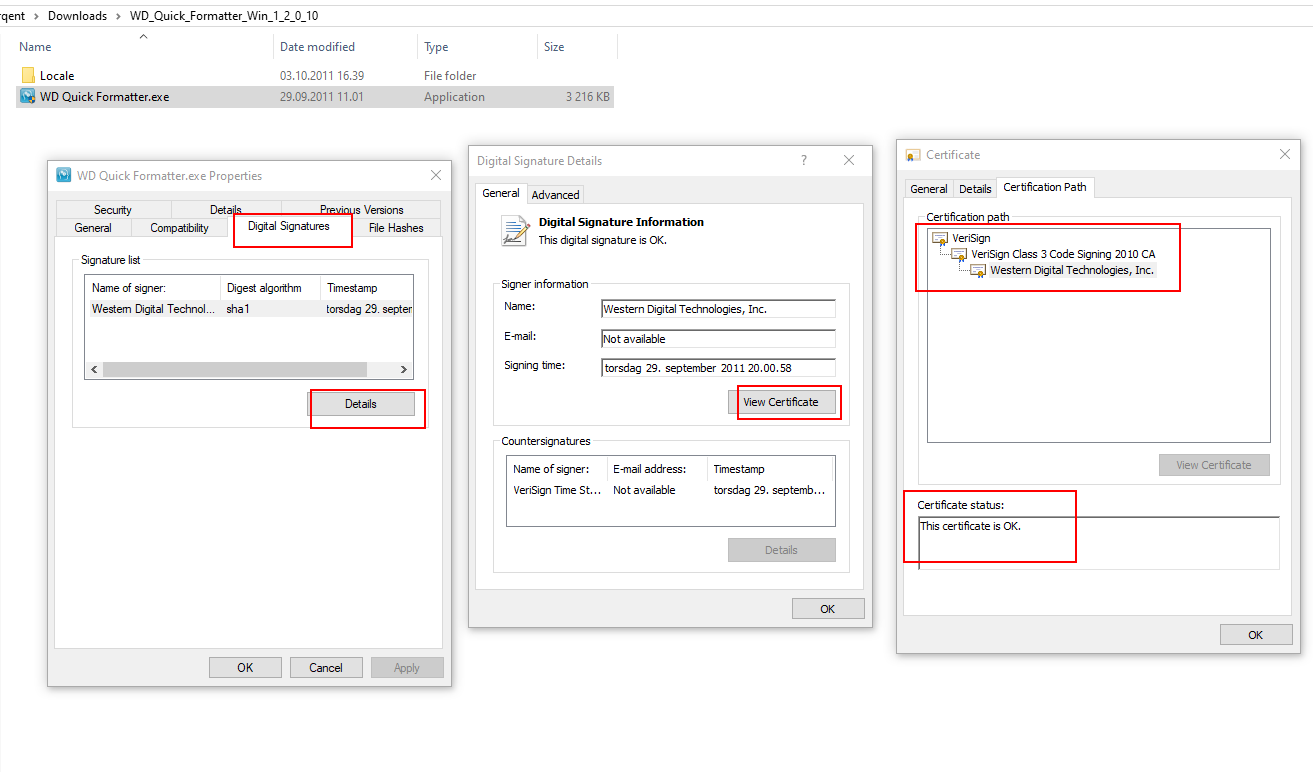Image resolution: width=1313 pixels, height=772 pixels.
Task: Sort files by Type column header
Action: pyautogui.click(x=478, y=47)
